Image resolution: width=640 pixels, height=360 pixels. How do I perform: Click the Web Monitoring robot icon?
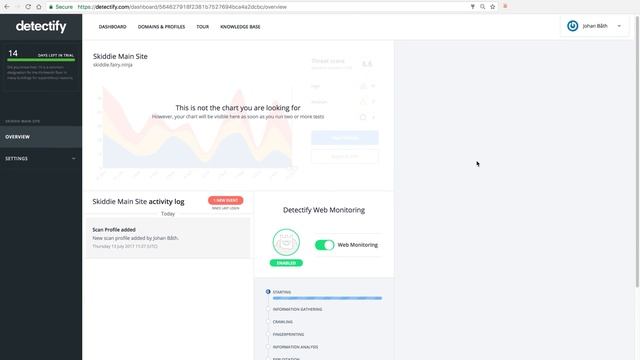click(286, 242)
